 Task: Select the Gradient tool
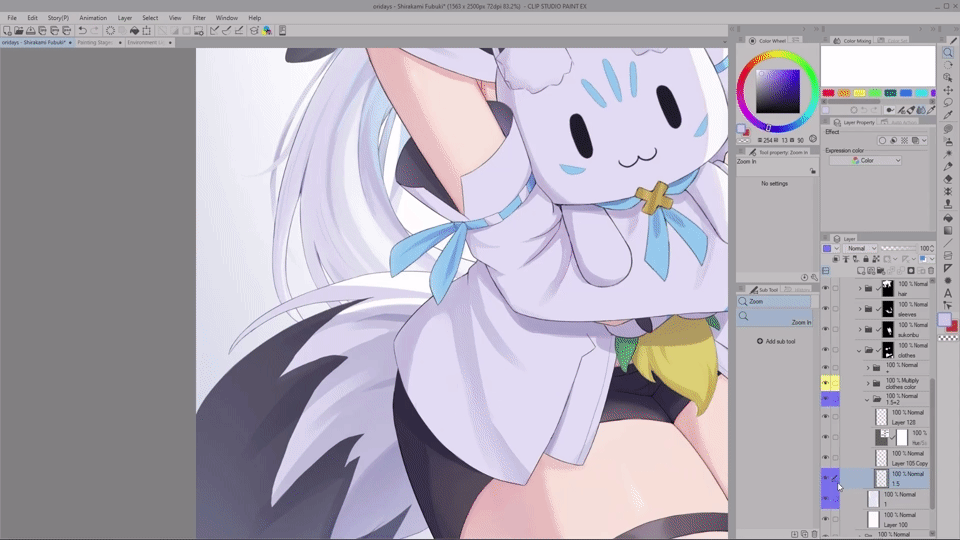948,230
